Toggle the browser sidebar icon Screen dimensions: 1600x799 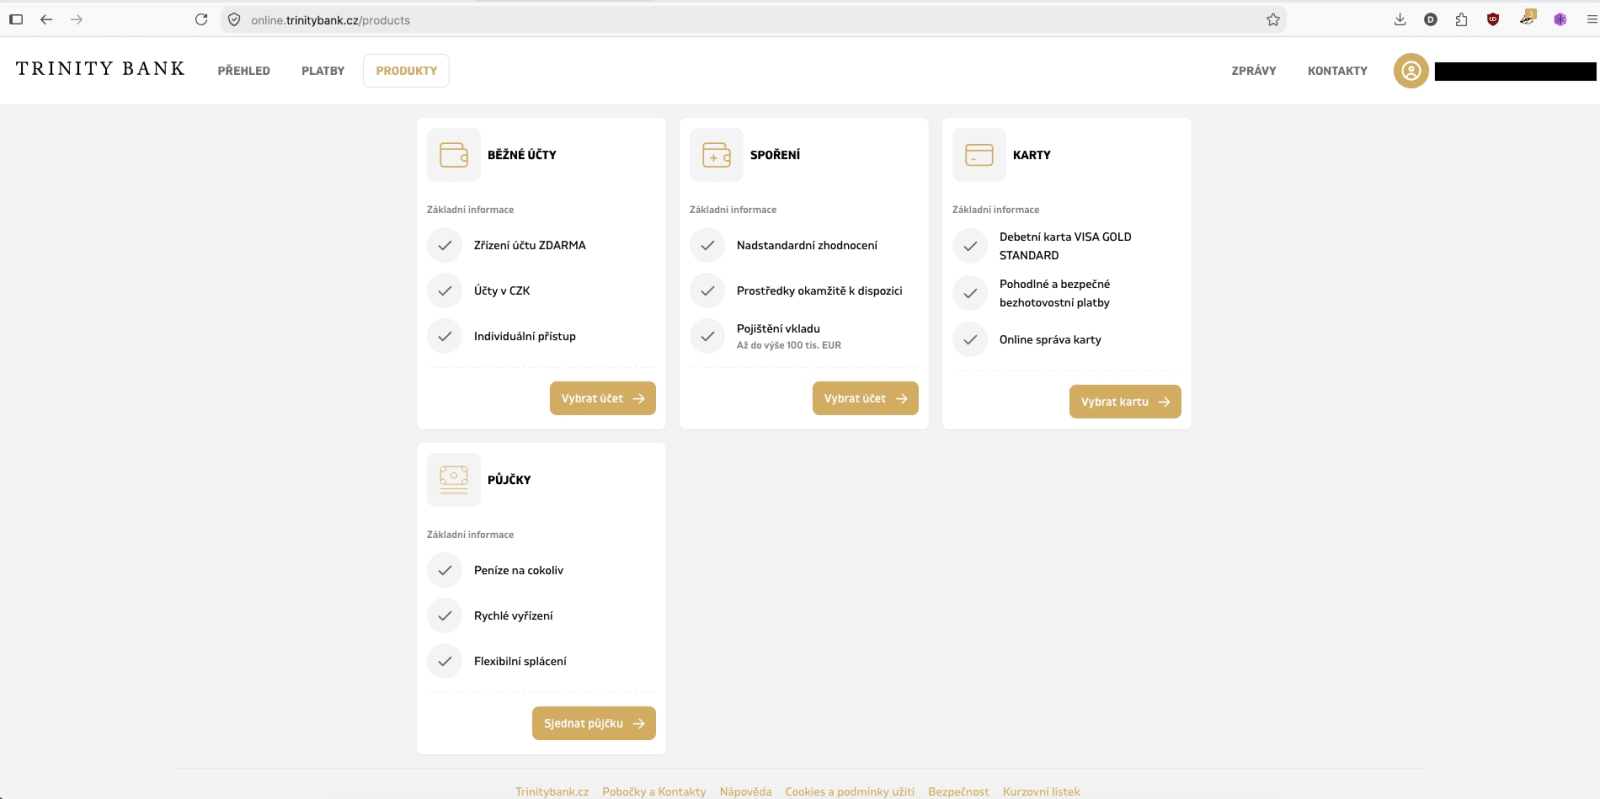[16, 19]
